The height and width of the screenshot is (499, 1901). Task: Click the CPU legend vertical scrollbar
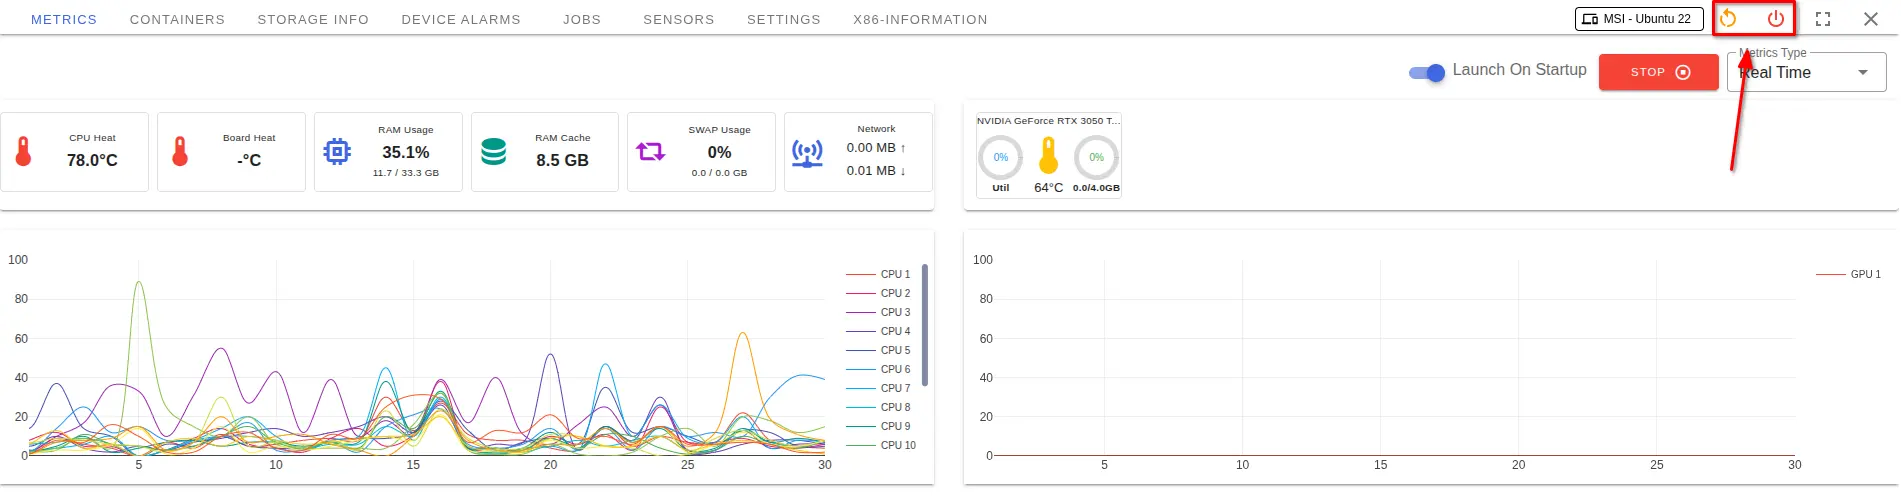[925, 325]
